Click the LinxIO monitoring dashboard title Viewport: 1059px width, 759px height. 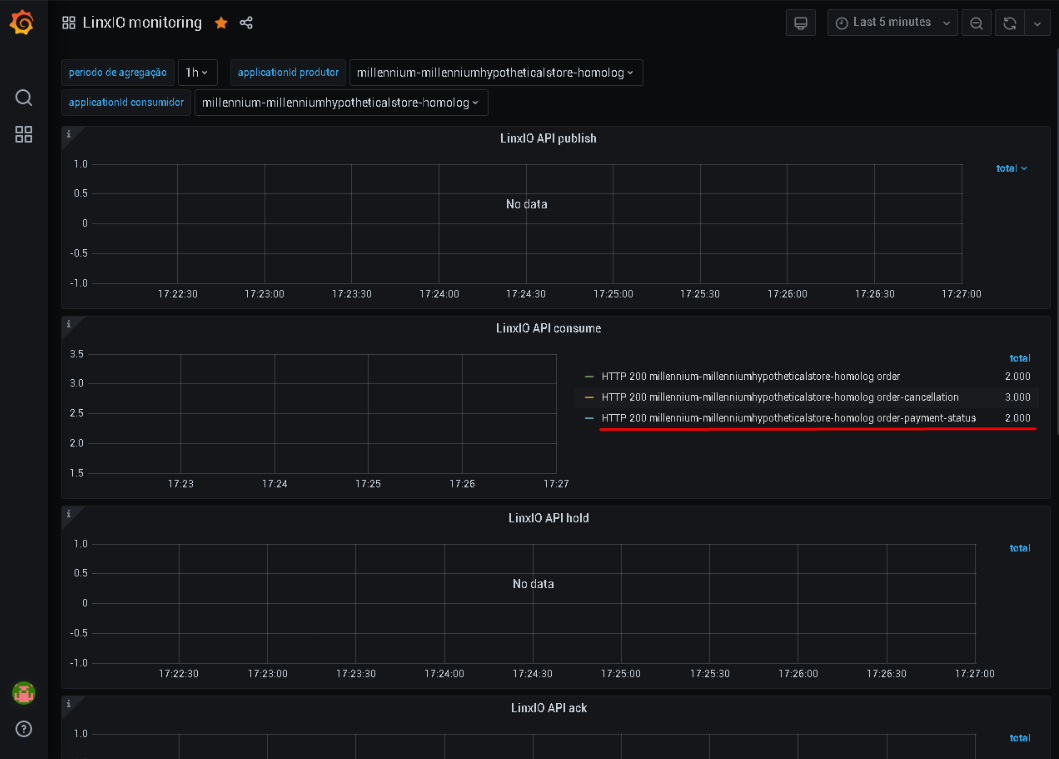coord(142,23)
